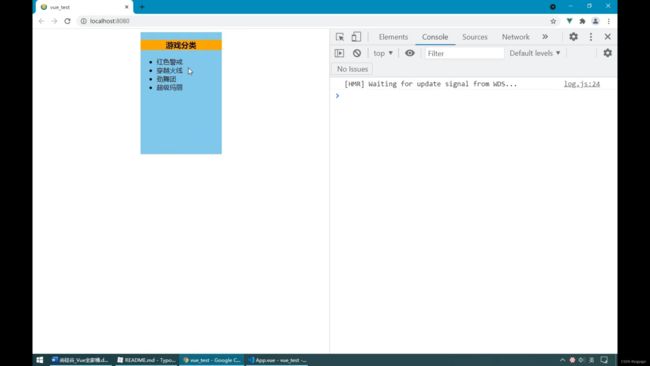Switch to the Elements tab

pos(393,37)
